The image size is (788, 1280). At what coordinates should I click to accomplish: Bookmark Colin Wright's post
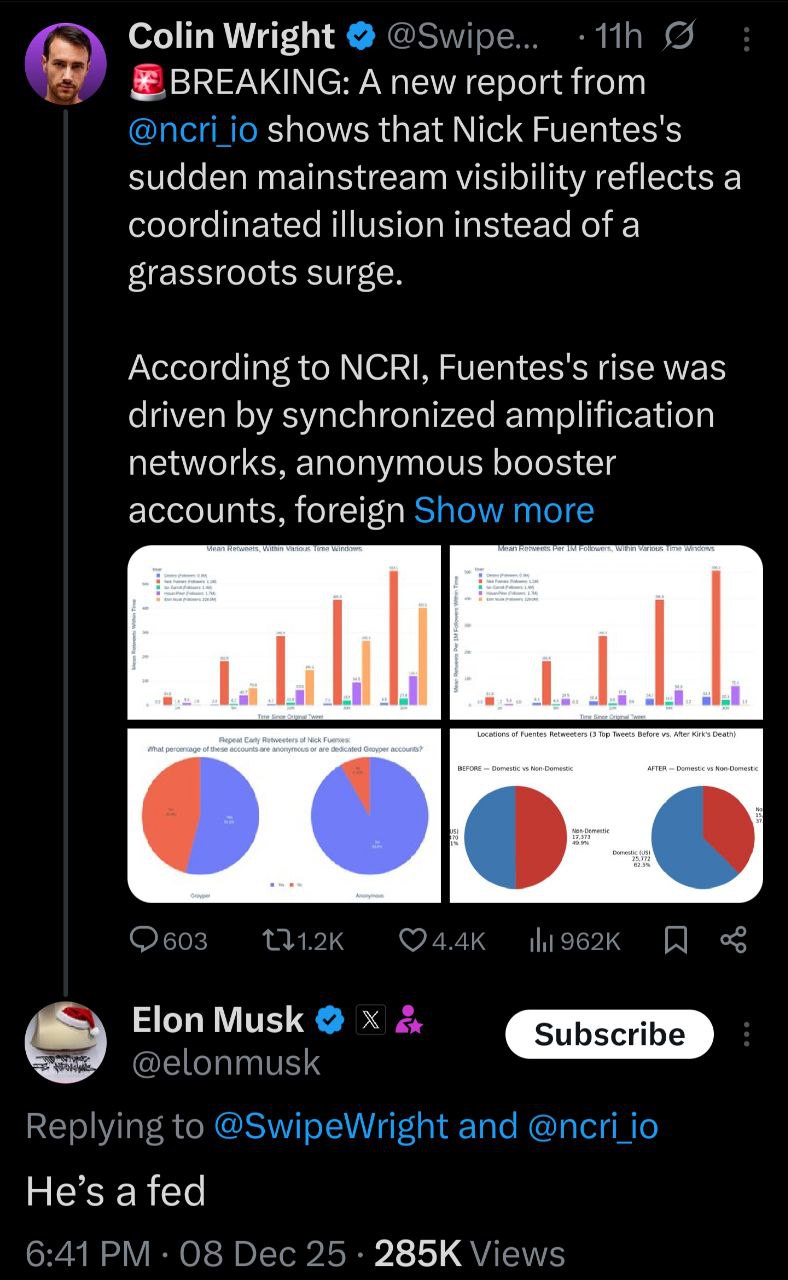tap(676, 940)
